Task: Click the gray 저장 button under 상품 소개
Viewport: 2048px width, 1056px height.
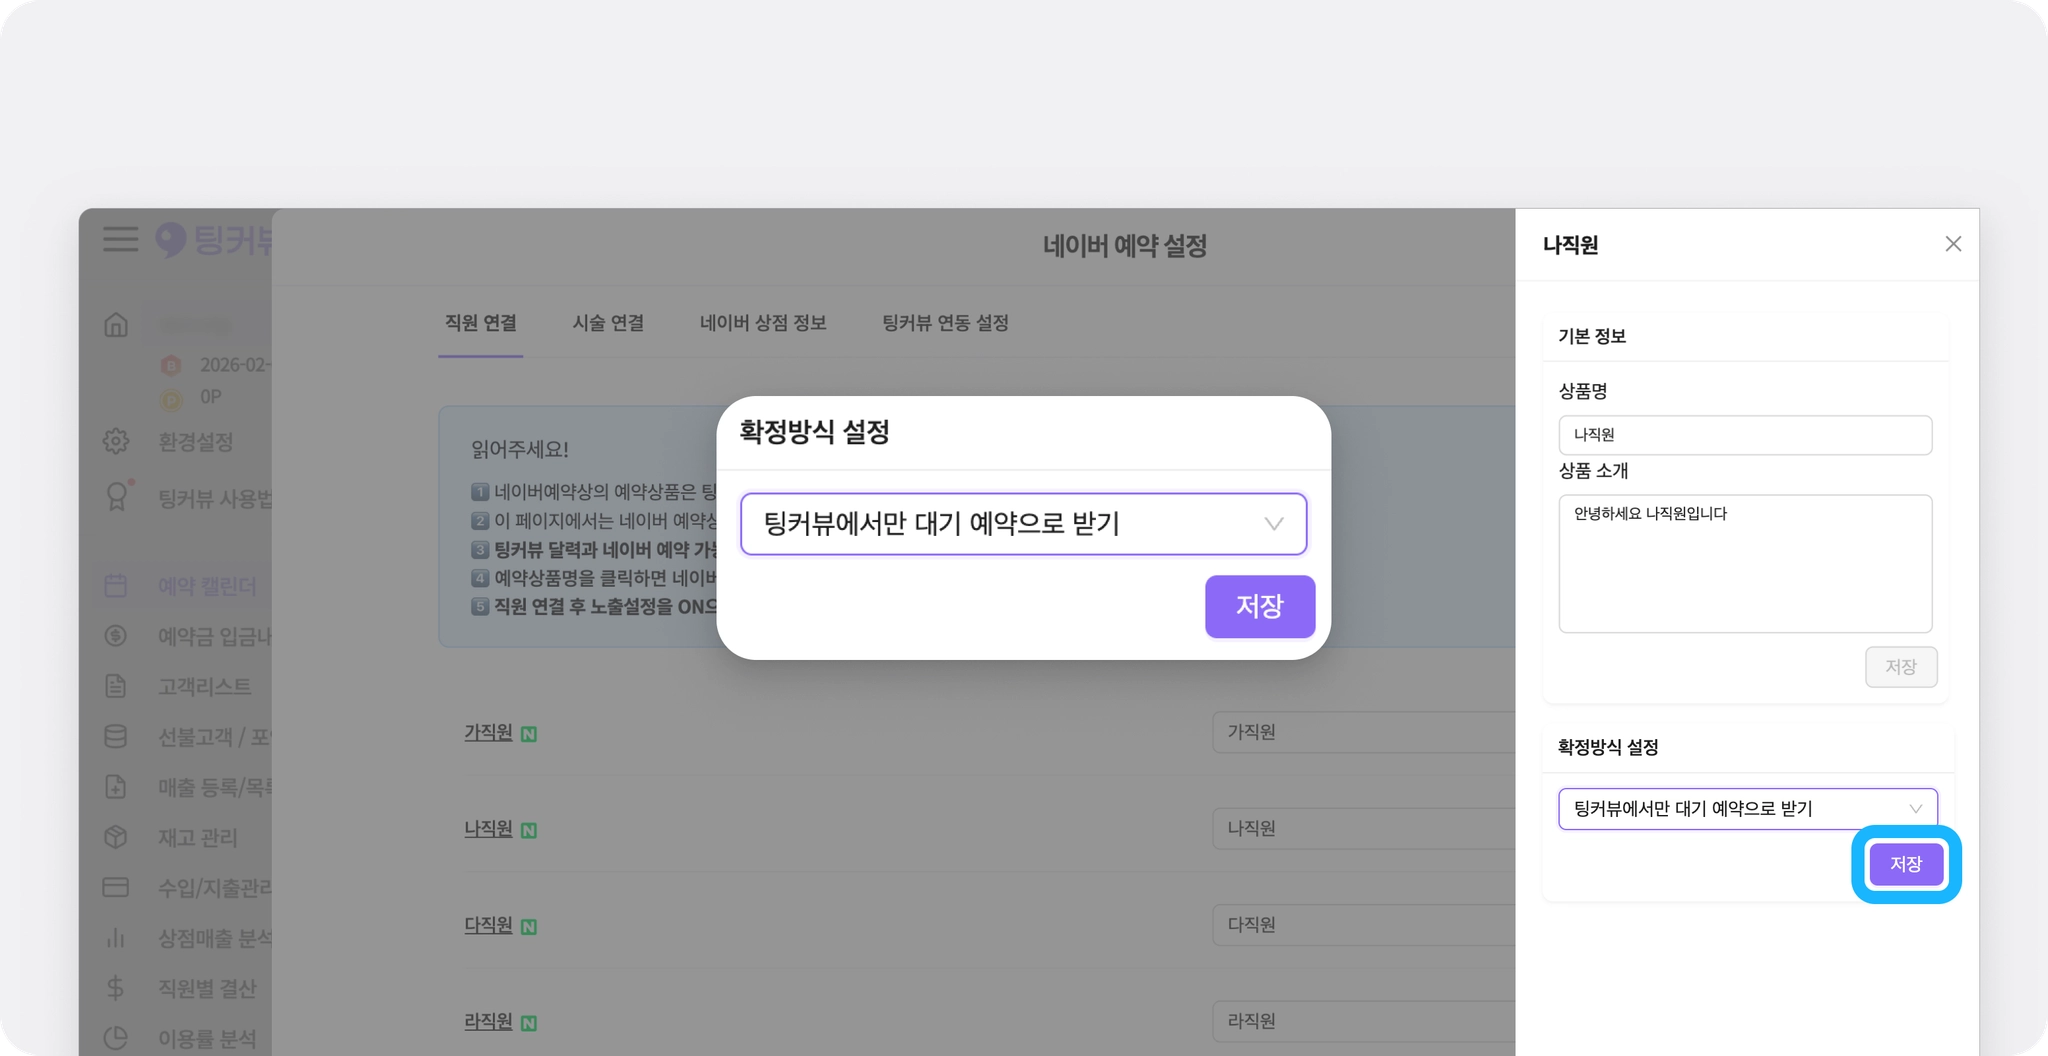Action: pyautogui.click(x=1901, y=667)
